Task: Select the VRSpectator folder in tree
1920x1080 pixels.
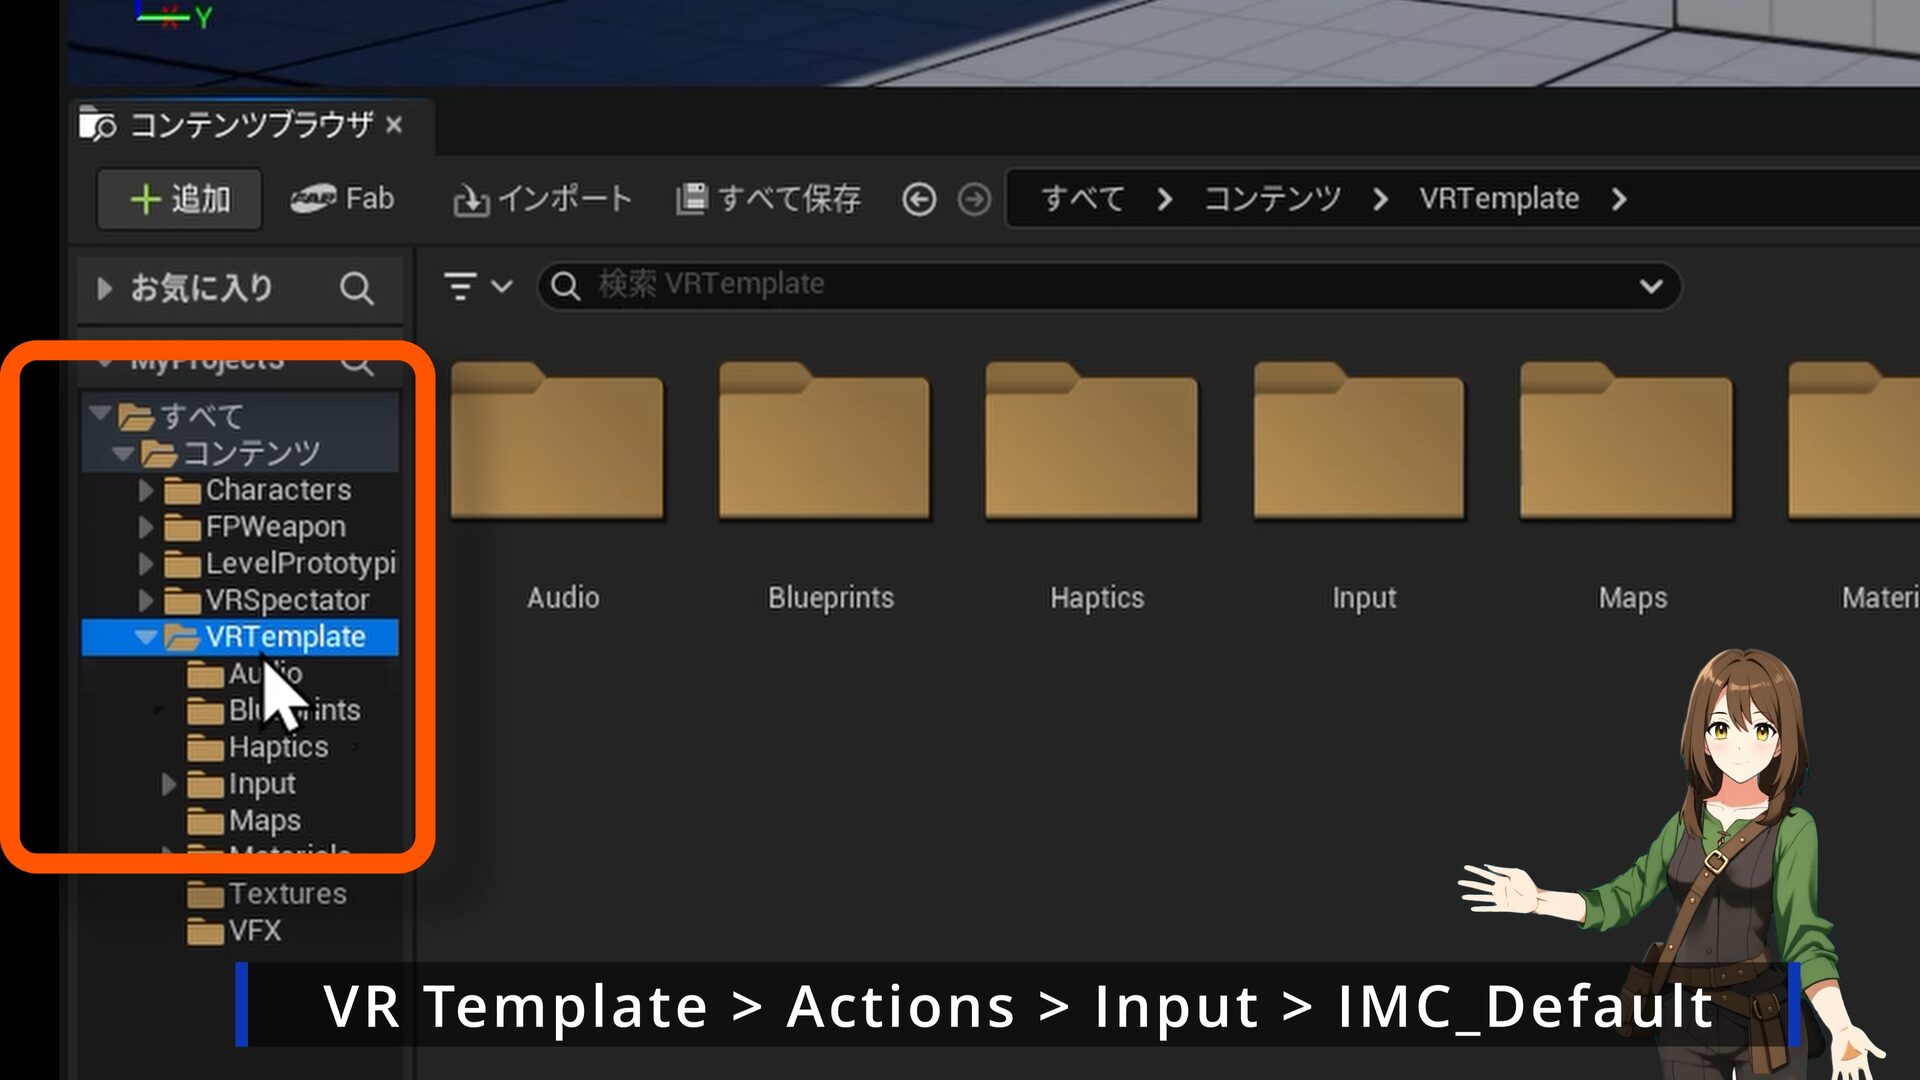Action: 286,600
